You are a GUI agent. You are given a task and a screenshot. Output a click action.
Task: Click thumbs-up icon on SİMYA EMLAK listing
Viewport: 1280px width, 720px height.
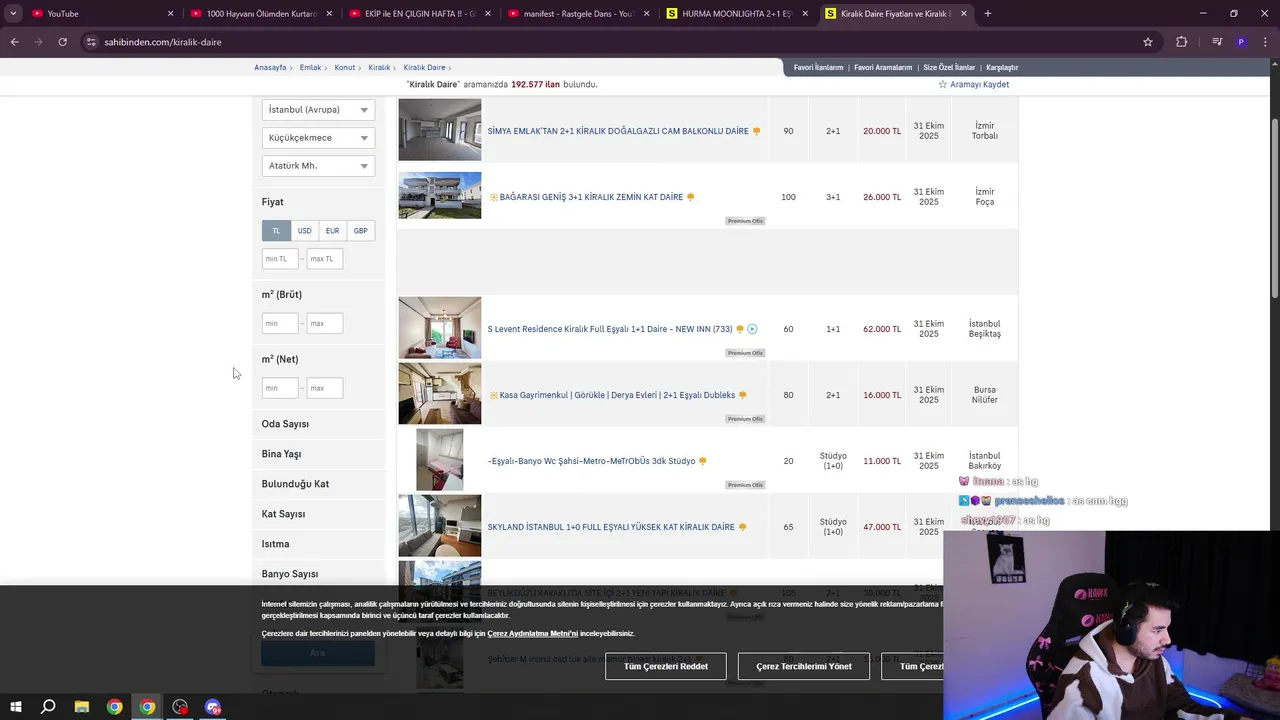(x=757, y=131)
